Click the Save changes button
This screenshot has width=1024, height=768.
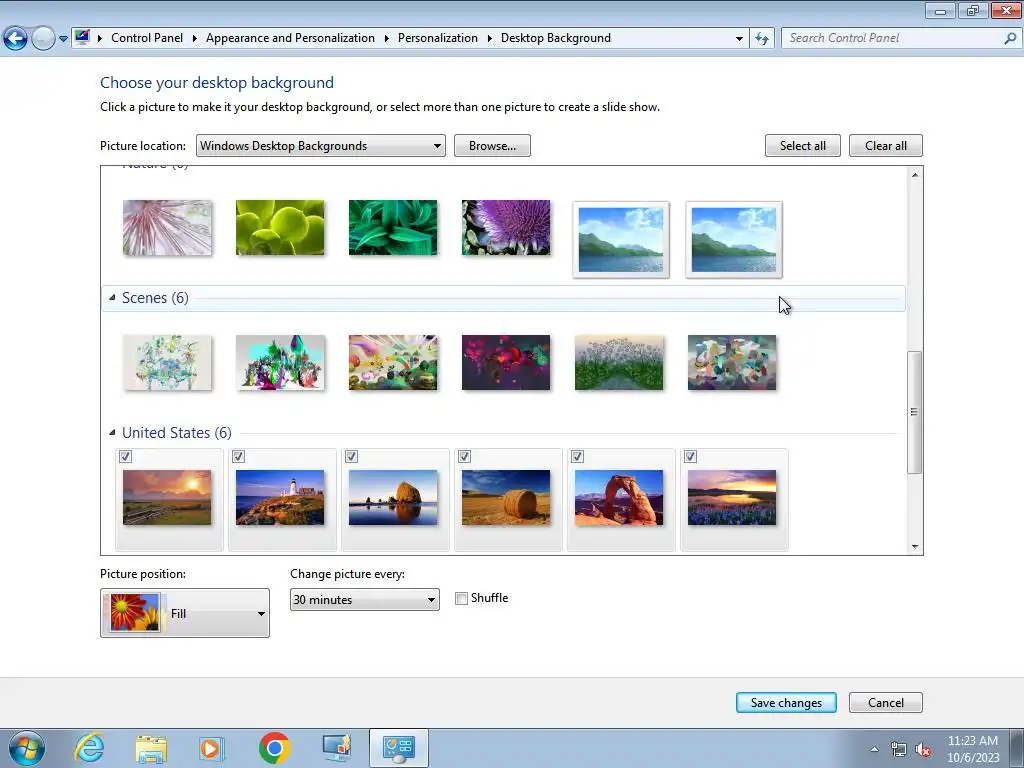coord(786,703)
